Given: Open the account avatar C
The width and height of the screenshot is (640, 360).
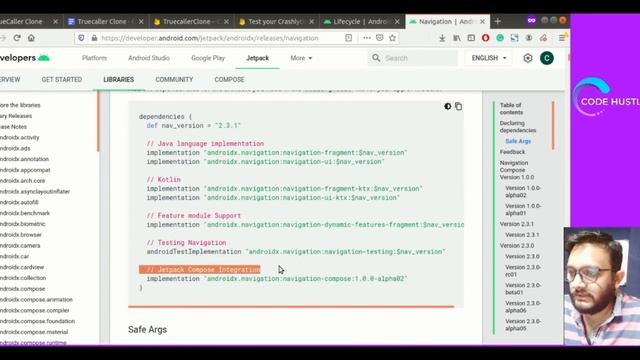Looking at the screenshot, I should tap(547, 58).
